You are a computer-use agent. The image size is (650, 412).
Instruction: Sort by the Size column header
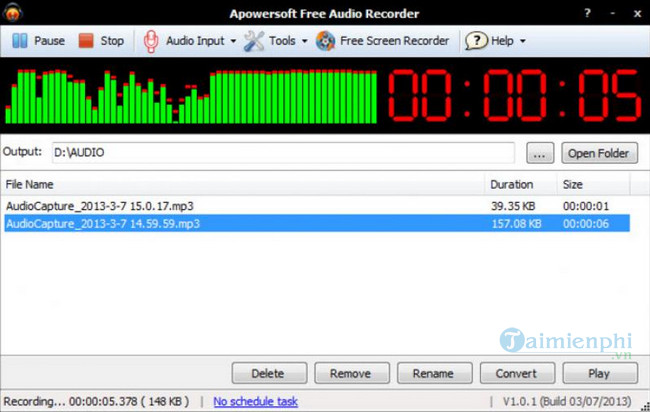click(x=594, y=184)
